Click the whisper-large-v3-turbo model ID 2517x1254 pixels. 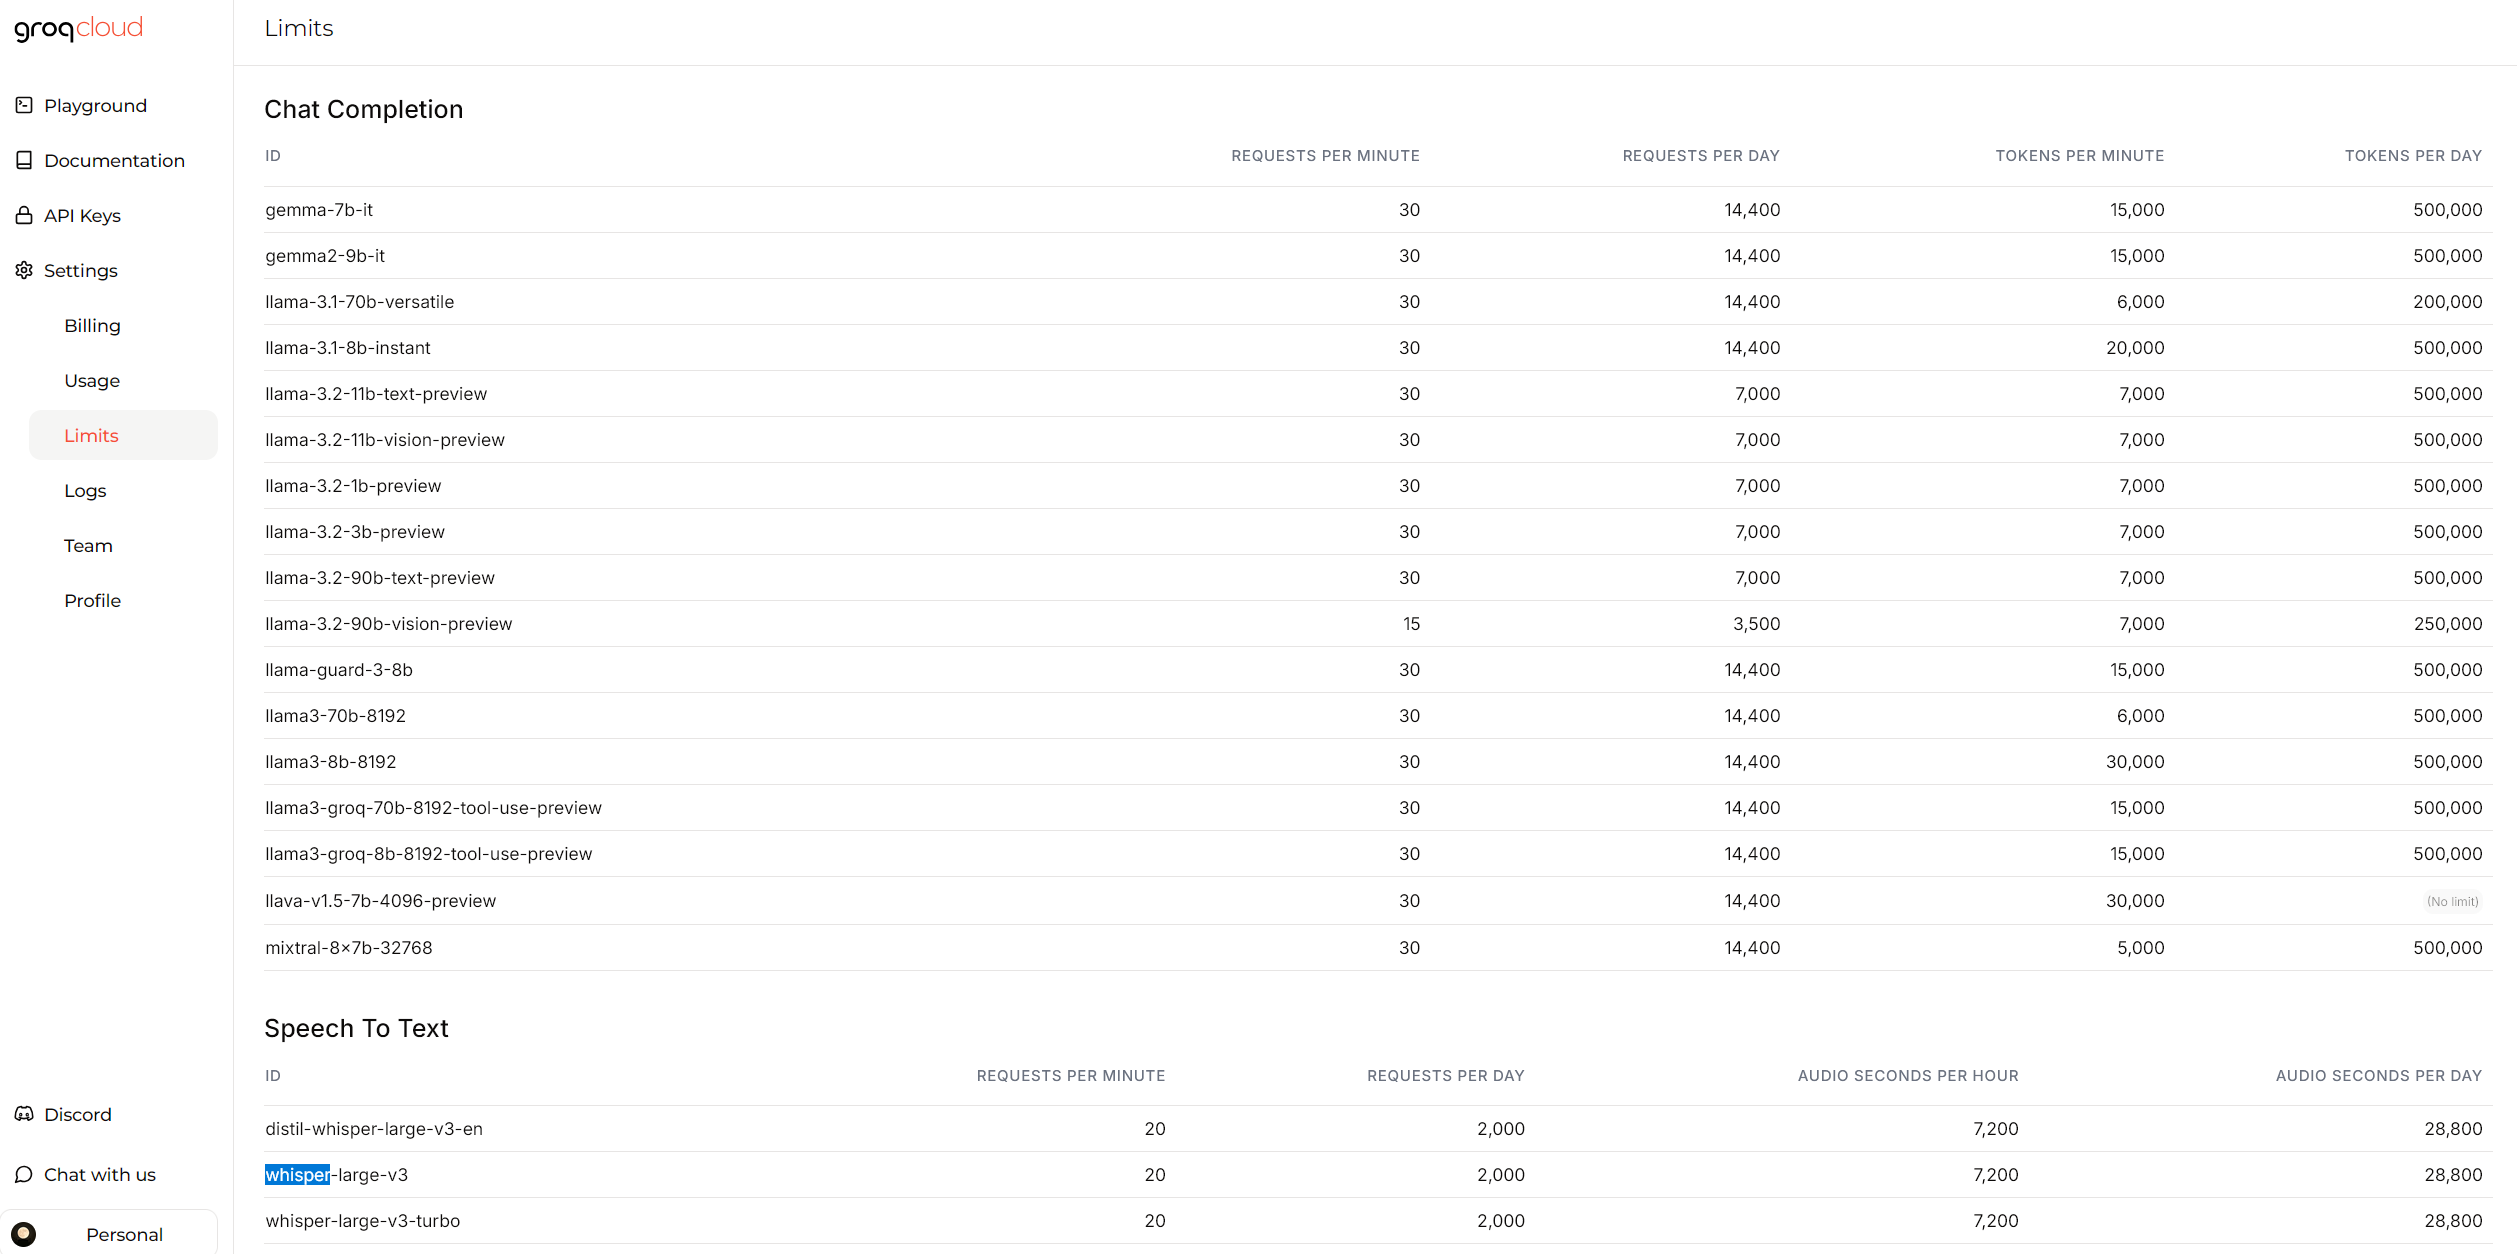click(x=362, y=1221)
